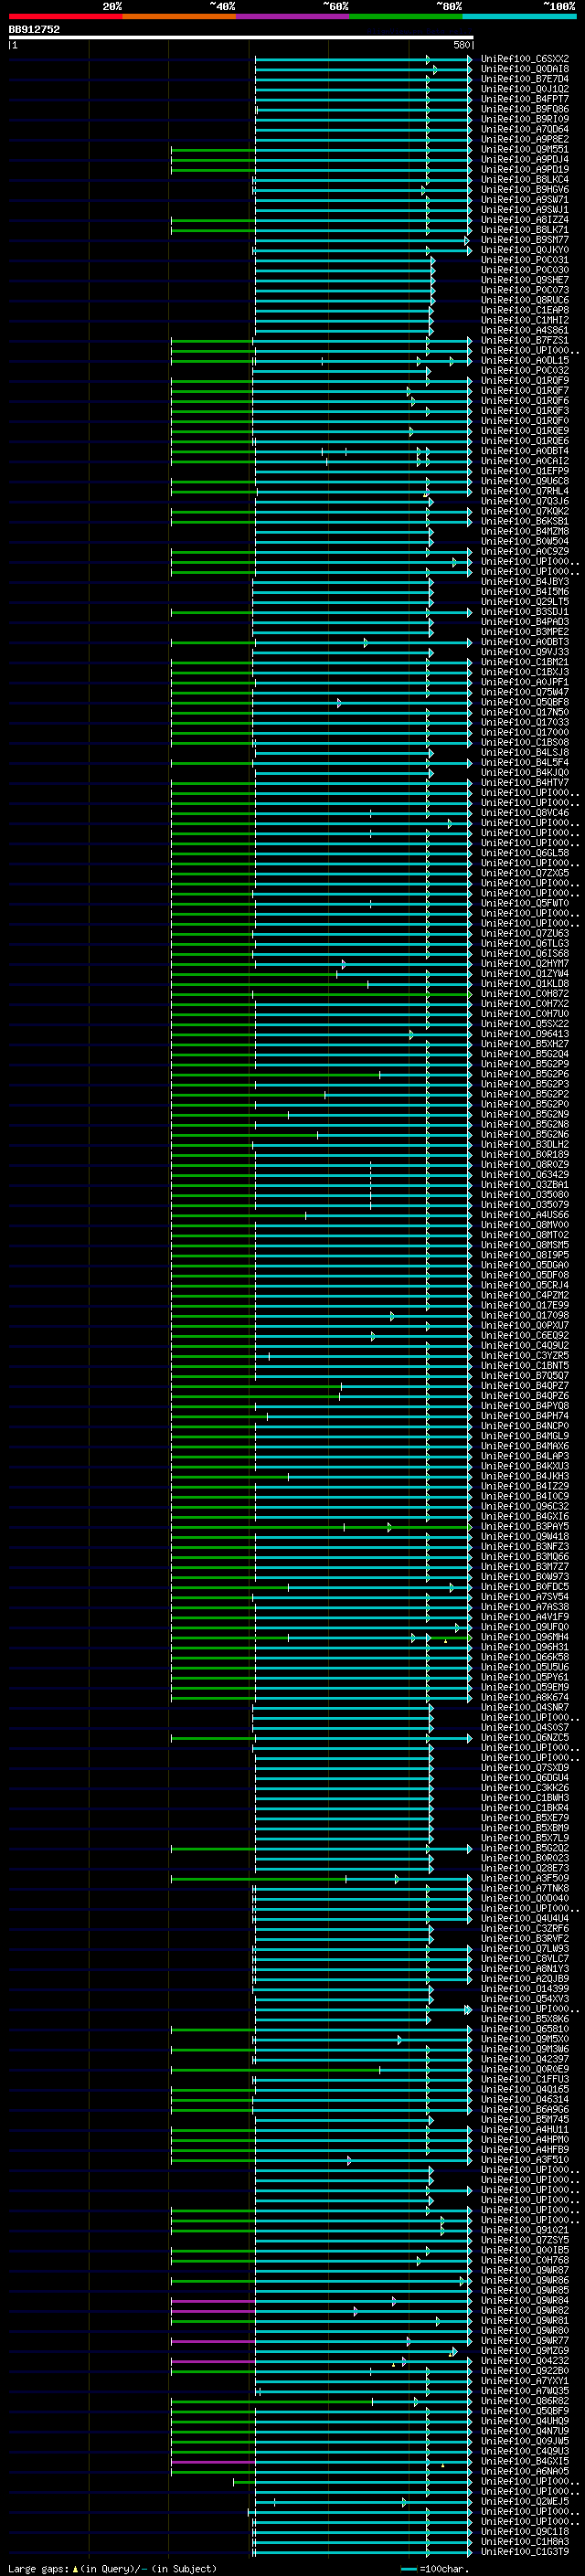Select hit UniRef100_A4S861
Screen dimensions: 585x2576
525,330
